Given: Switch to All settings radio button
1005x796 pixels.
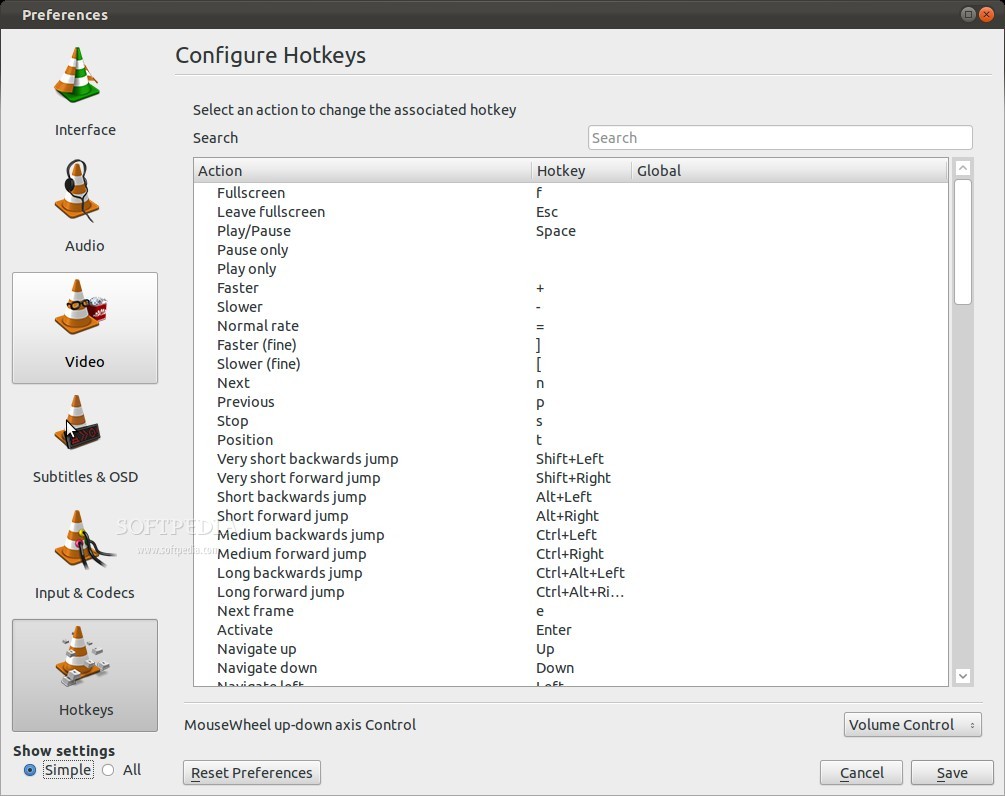Looking at the screenshot, I should [108, 770].
